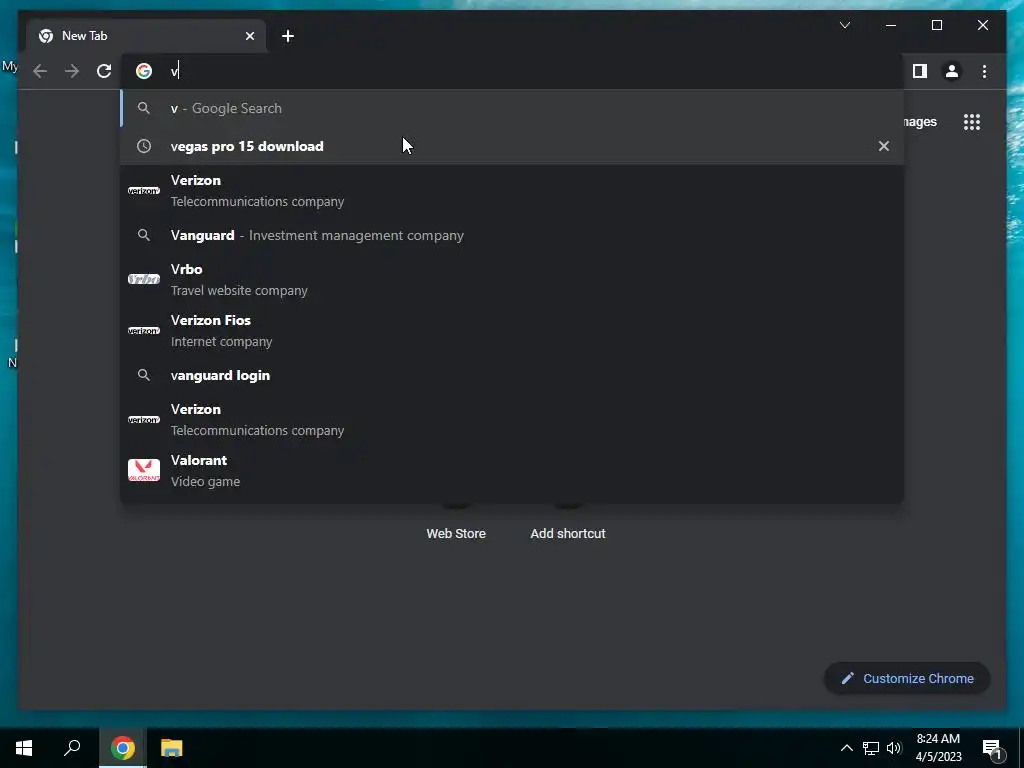The width and height of the screenshot is (1024, 768).
Task: Click the Google icon in address bar
Action: pyautogui.click(x=144, y=71)
